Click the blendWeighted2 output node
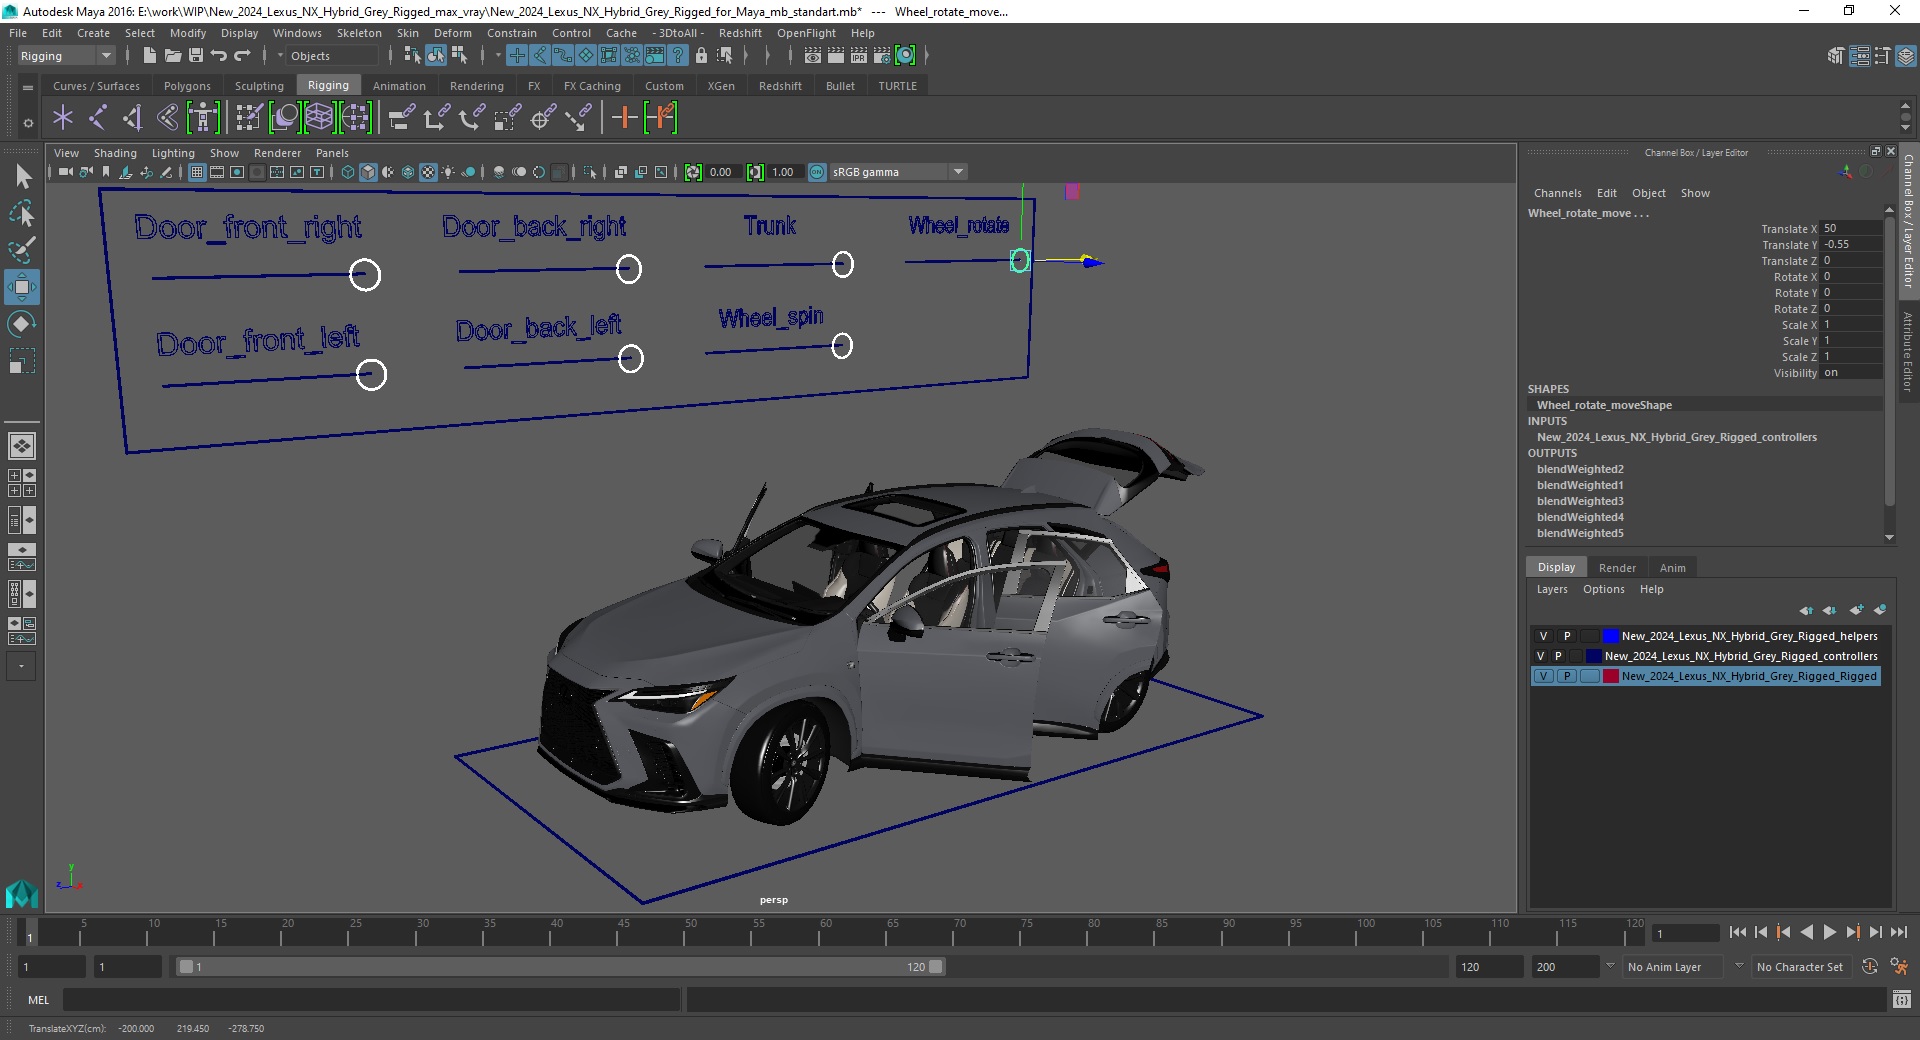Image resolution: width=1920 pixels, height=1040 pixels. 1580,469
